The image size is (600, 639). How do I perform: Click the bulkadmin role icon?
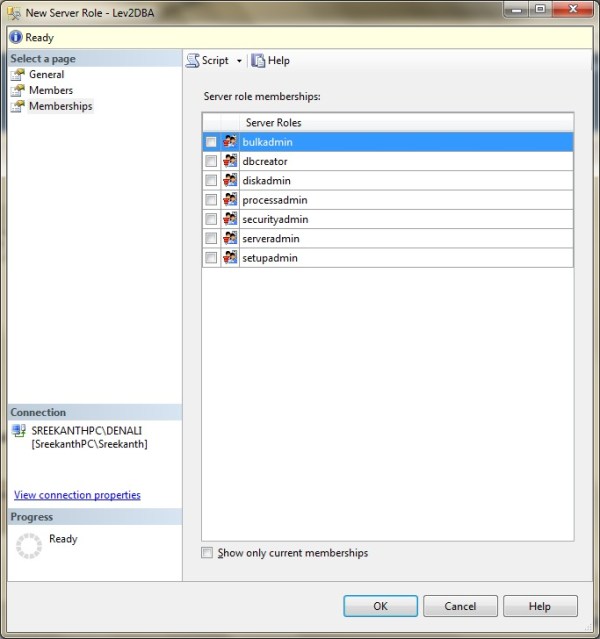[x=230, y=143]
